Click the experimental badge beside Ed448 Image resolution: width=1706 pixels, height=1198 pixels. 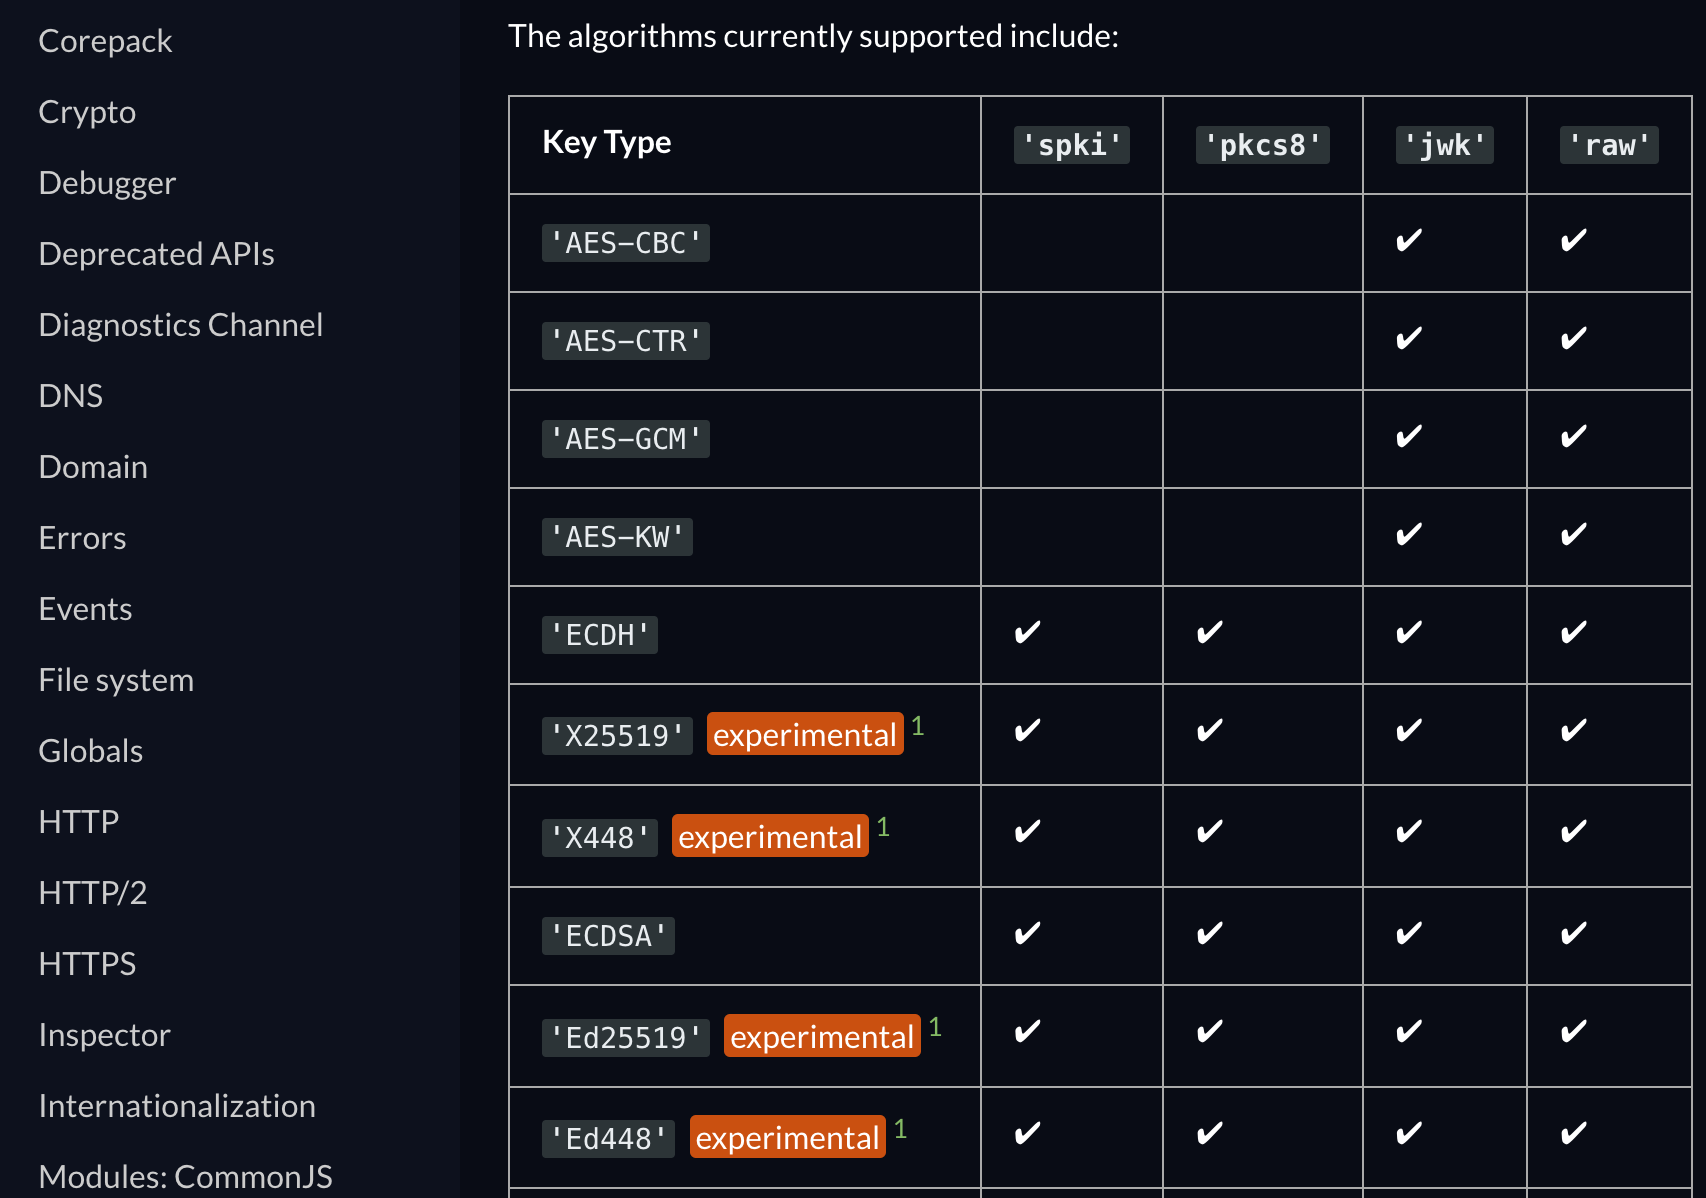(x=788, y=1138)
